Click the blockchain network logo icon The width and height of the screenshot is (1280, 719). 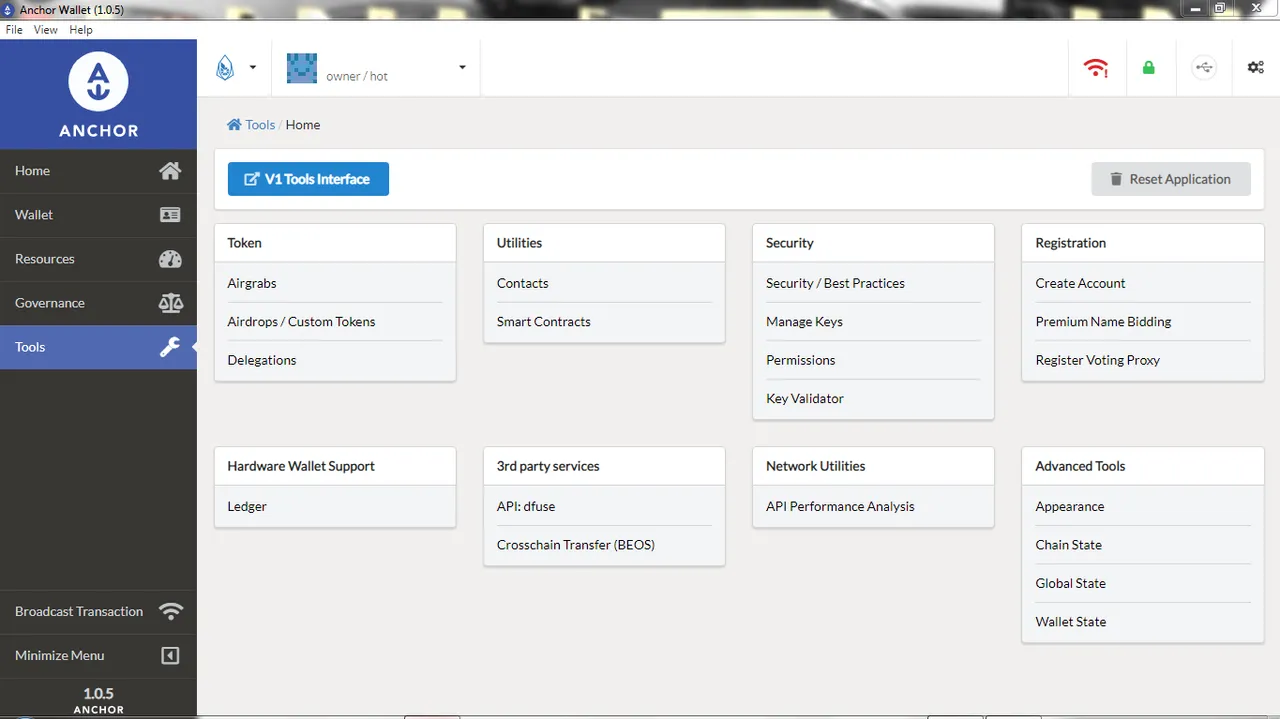[x=225, y=68]
